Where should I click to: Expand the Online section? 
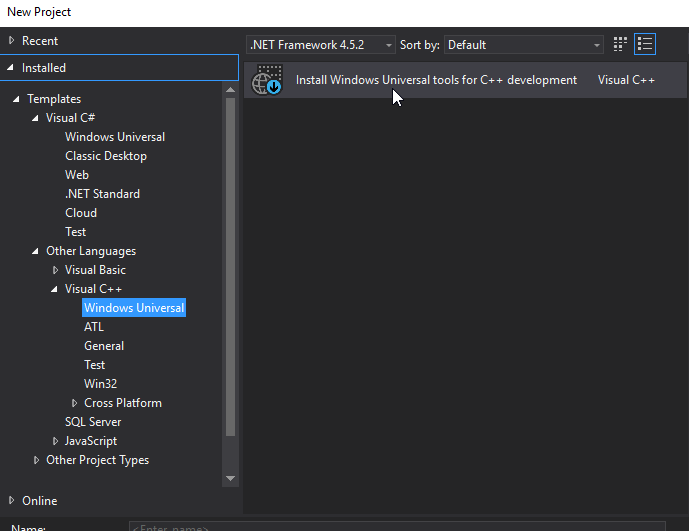[11, 500]
